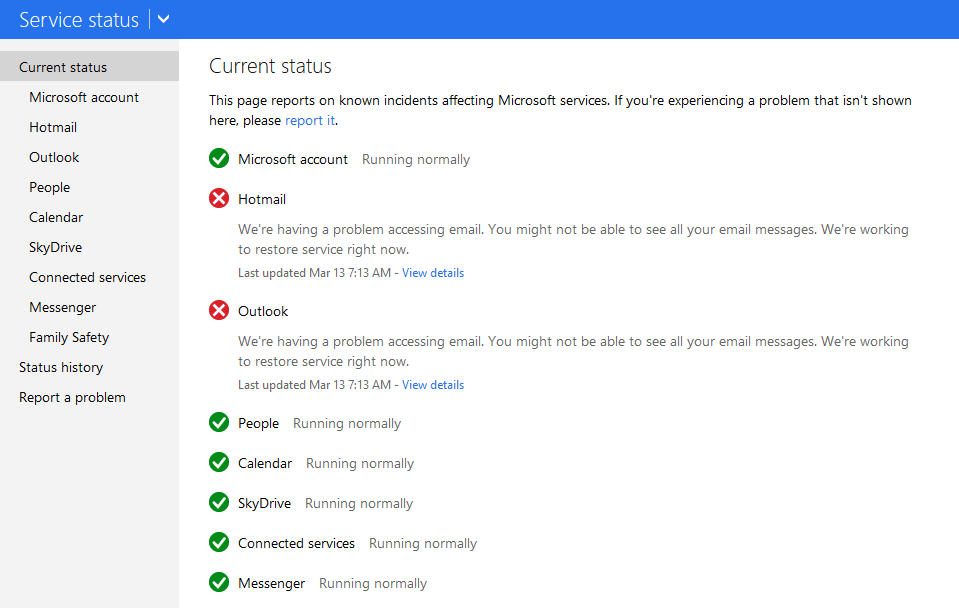Viewport: 959px width, 608px height.
Task: Open View details link under Hotmail
Action: 433,273
